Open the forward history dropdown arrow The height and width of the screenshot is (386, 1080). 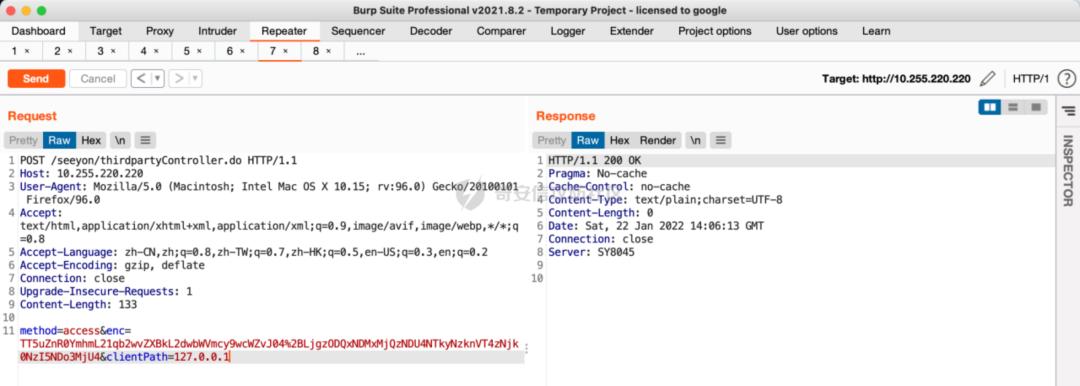click(196, 79)
